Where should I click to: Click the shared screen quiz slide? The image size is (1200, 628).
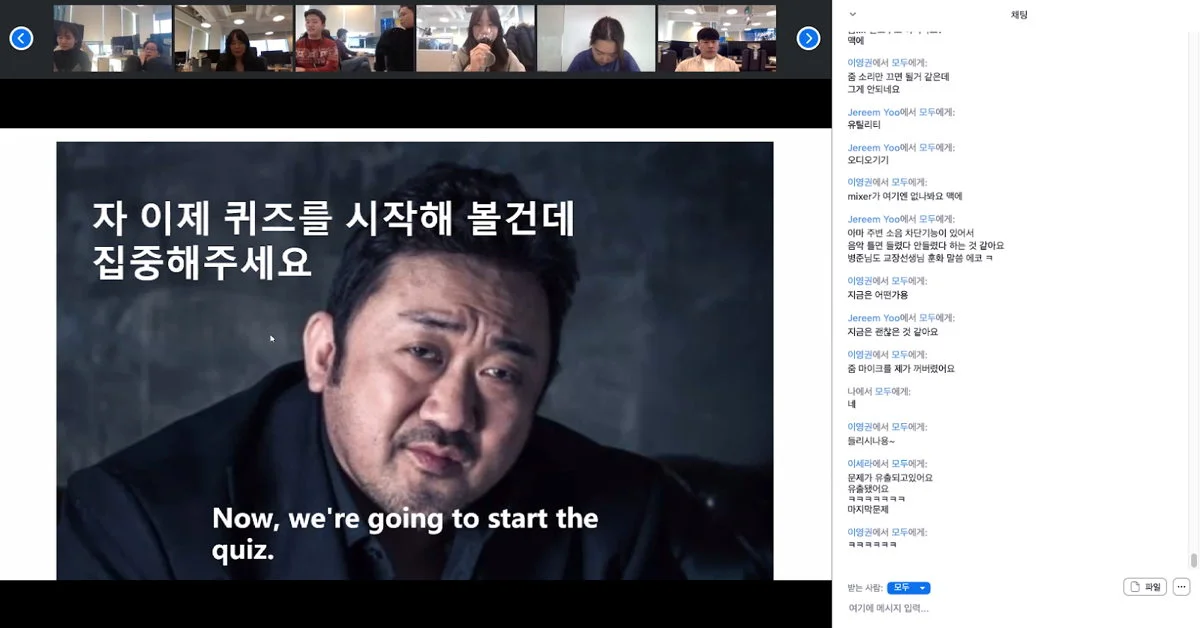(x=414, y=360)
